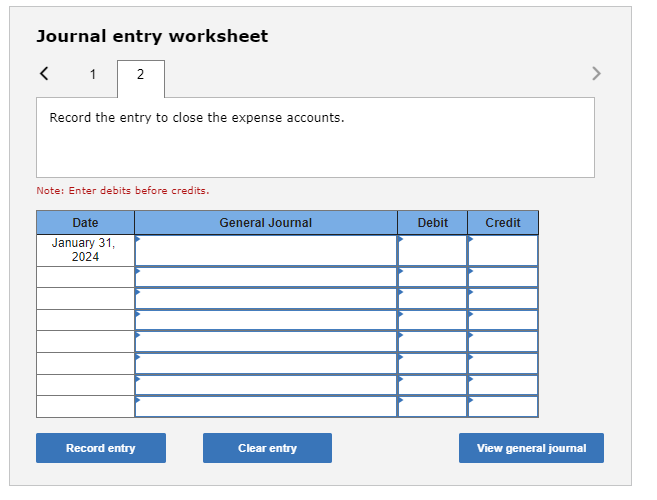657x500 pixels.
Task: Click the General Journal column header
Action: 266,223
